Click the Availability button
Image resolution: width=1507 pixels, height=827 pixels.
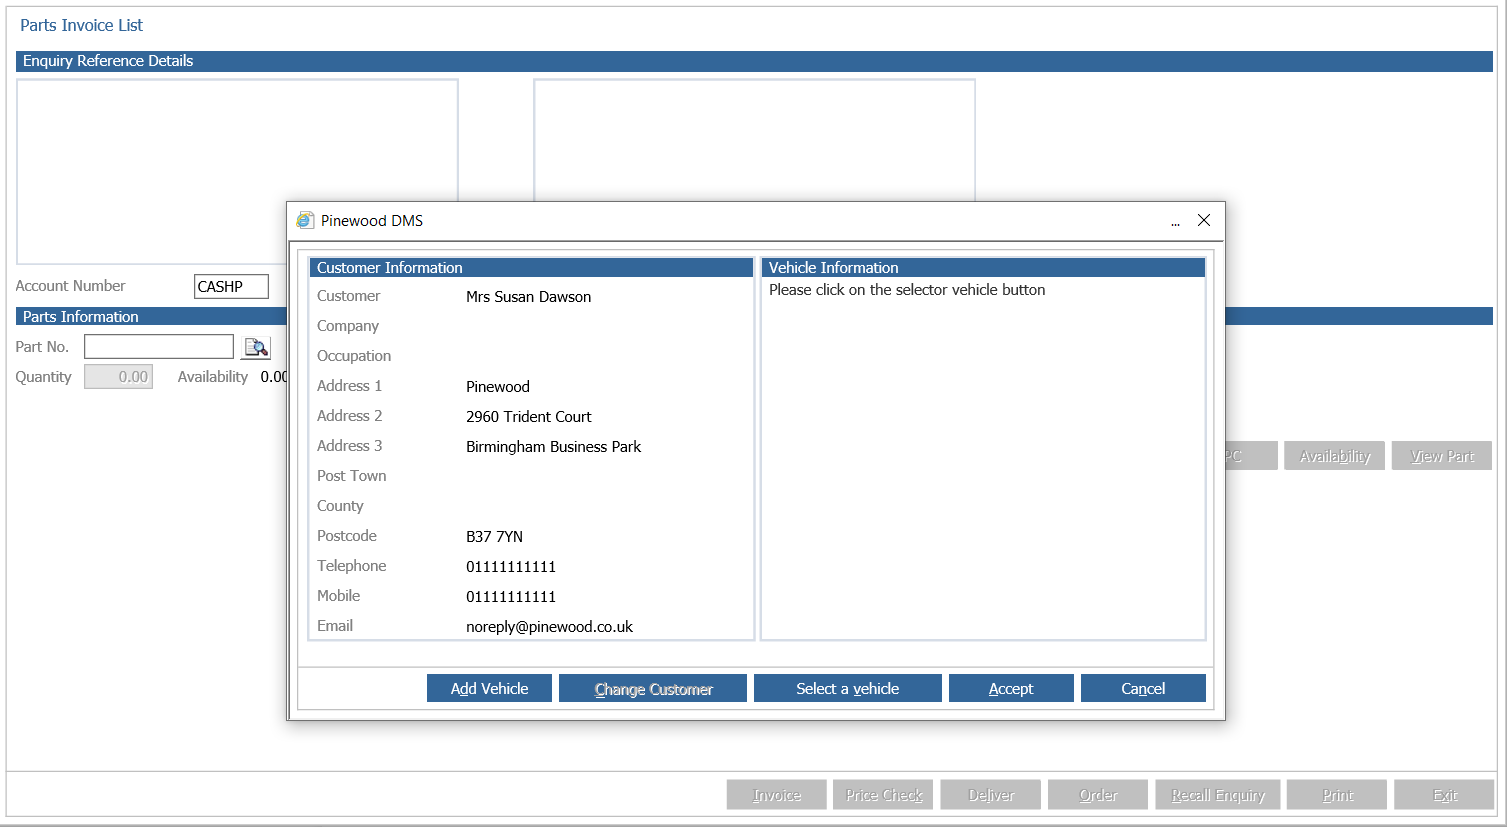coord(1334,456)
